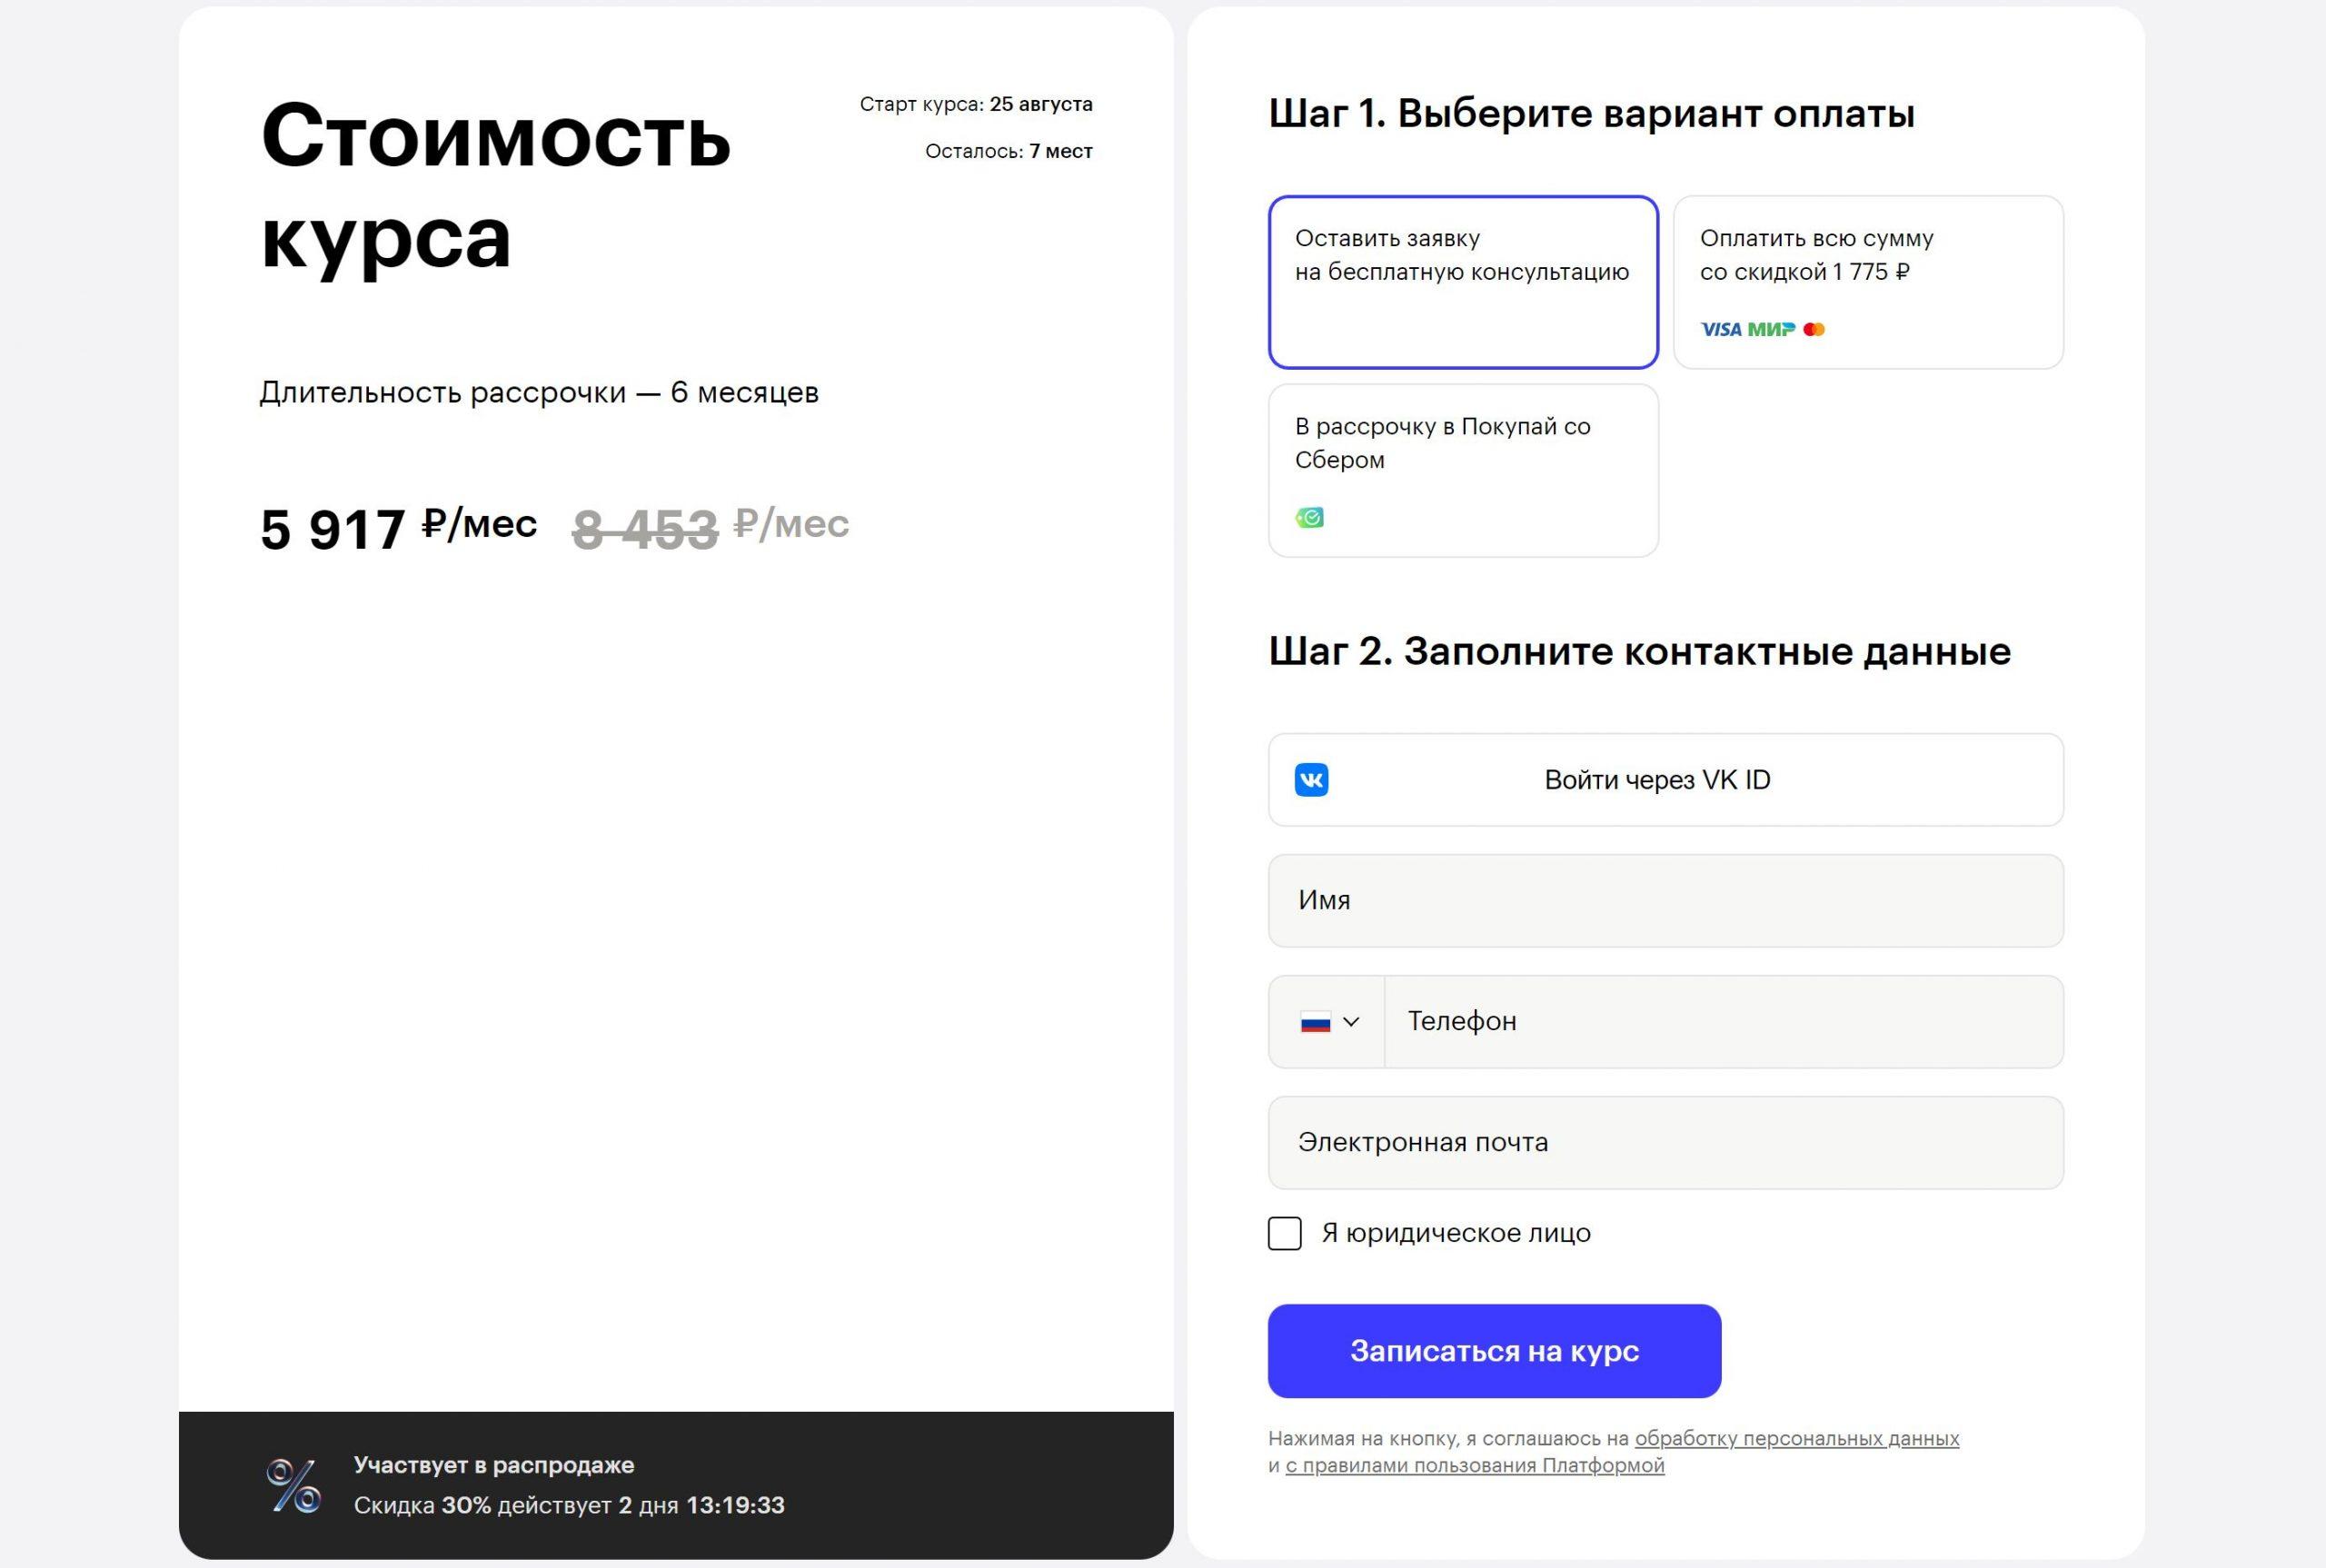Focus the 'Электронная почта' email field
2326x1568 pixels.
coord(1665,1142)
